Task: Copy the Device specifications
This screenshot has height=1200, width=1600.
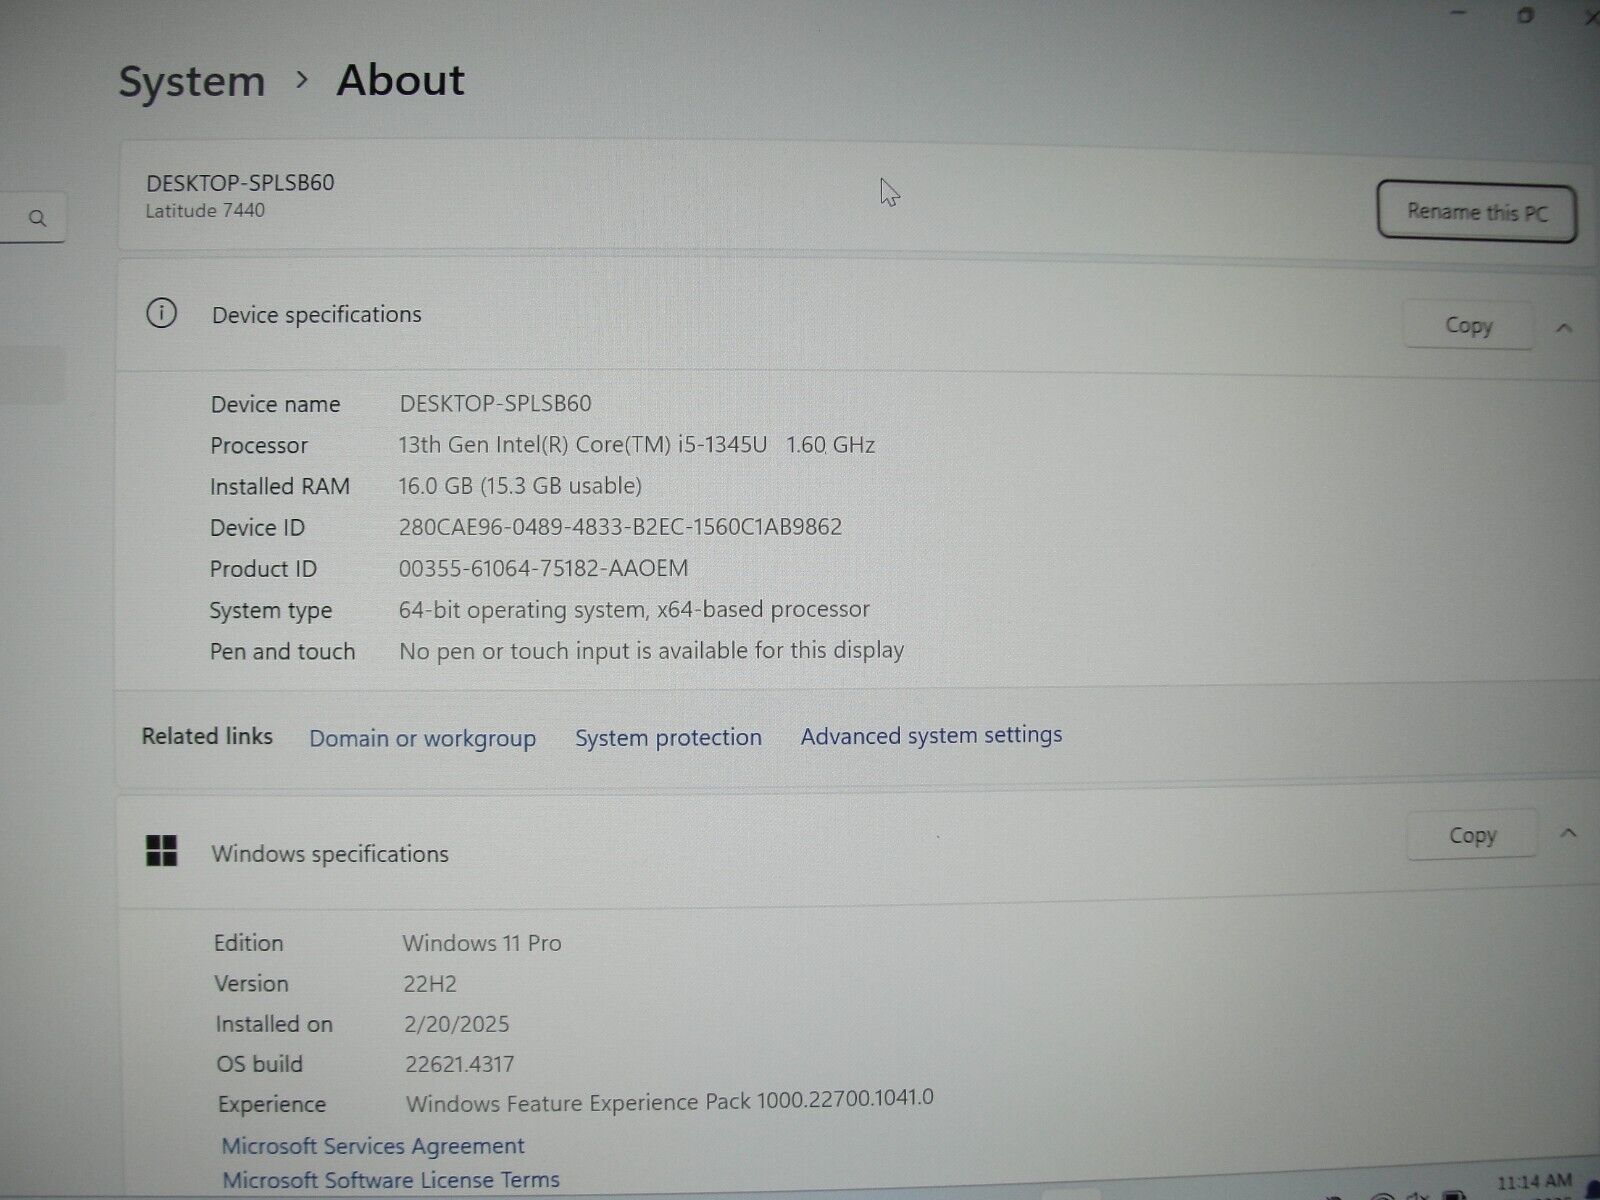Action: tap(1468, 325)
